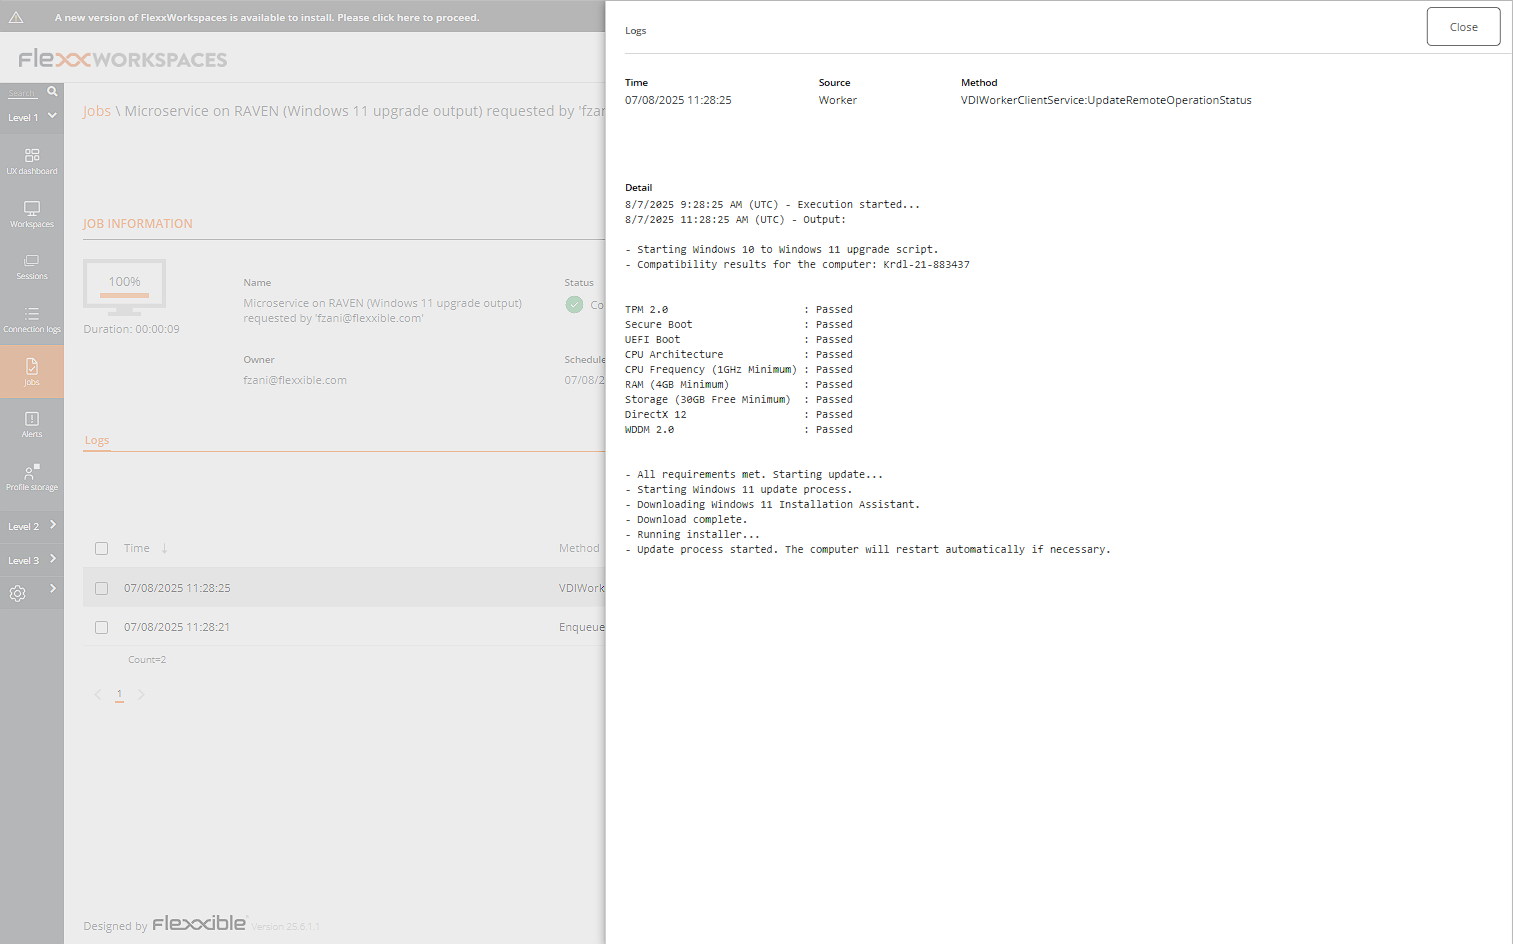Click the VDIWorkerClientService method value
Screen dimensions: 1513x944
click(1106, 100)
